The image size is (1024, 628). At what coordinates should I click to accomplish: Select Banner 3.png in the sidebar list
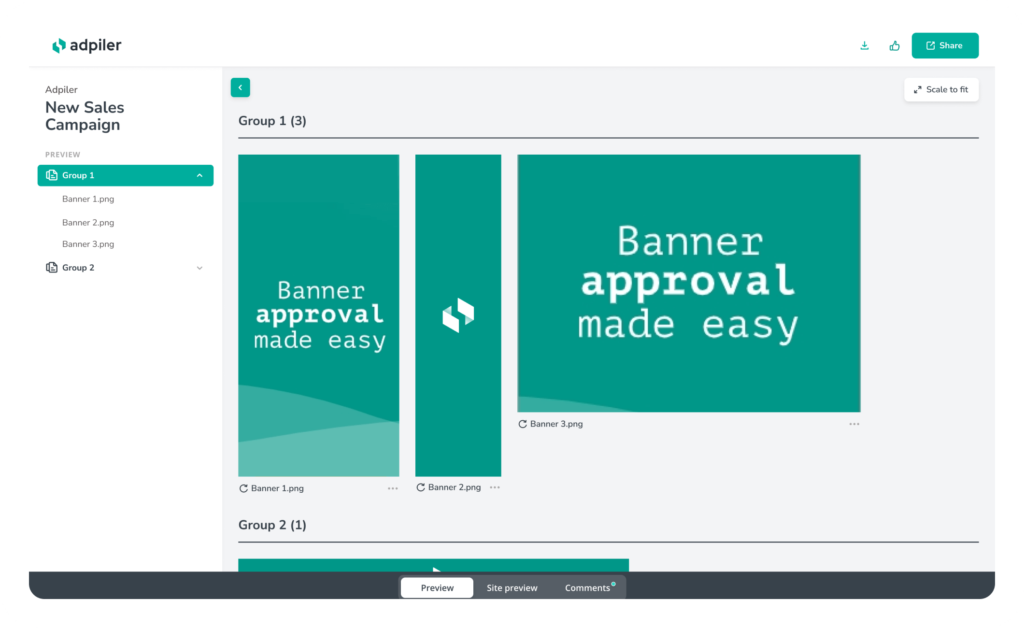click(88, 244)
